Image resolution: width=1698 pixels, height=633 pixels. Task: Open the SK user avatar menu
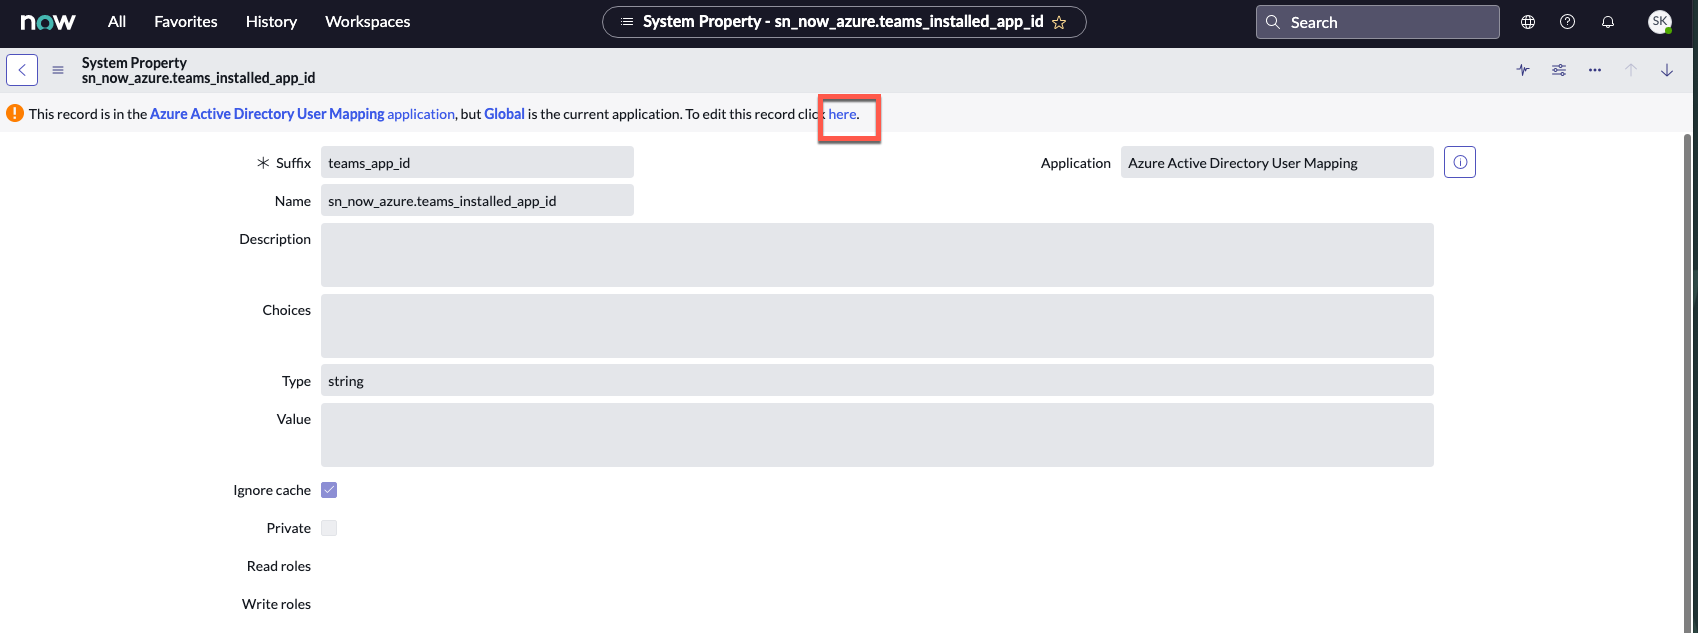click(1660, 22)
